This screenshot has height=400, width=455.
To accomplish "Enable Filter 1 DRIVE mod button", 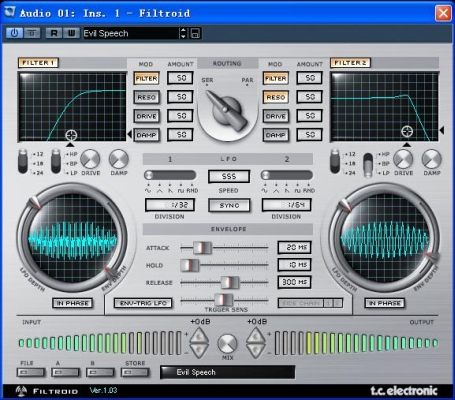I will click(146, 116).
